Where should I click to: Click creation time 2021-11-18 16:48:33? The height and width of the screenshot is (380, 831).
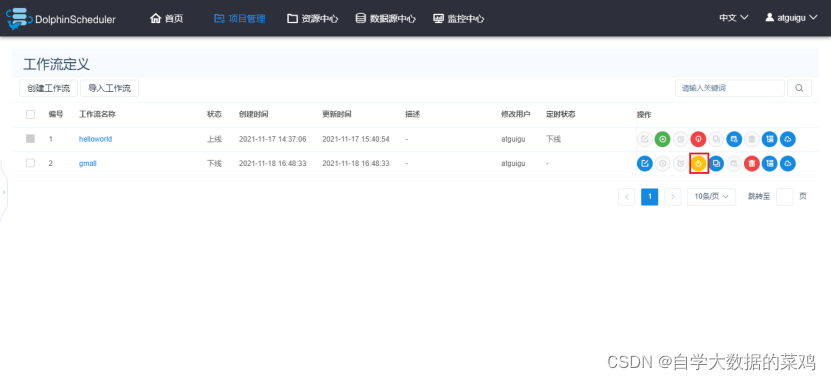[x=272, y=164]
